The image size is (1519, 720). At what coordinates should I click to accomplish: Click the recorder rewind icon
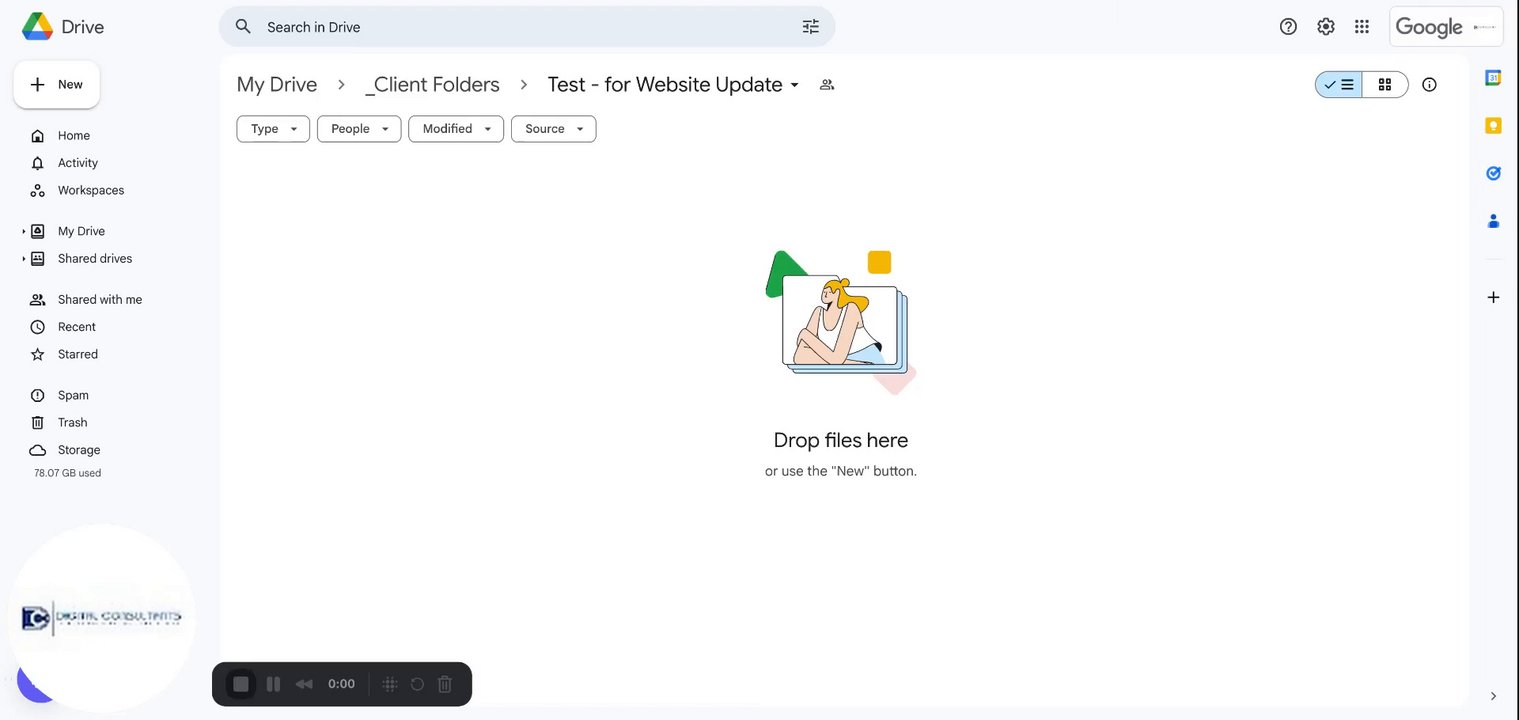tap(304, 684)
